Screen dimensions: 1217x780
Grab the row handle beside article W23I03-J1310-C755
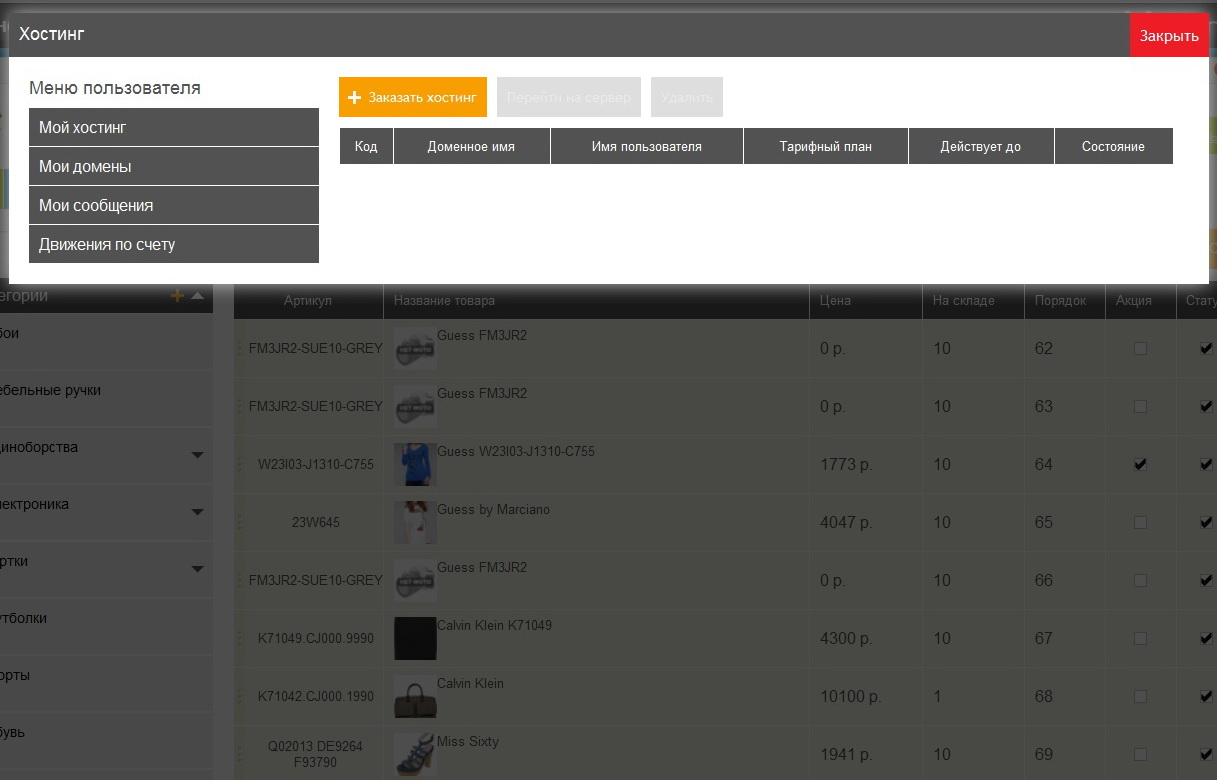[x=239, y=465]
